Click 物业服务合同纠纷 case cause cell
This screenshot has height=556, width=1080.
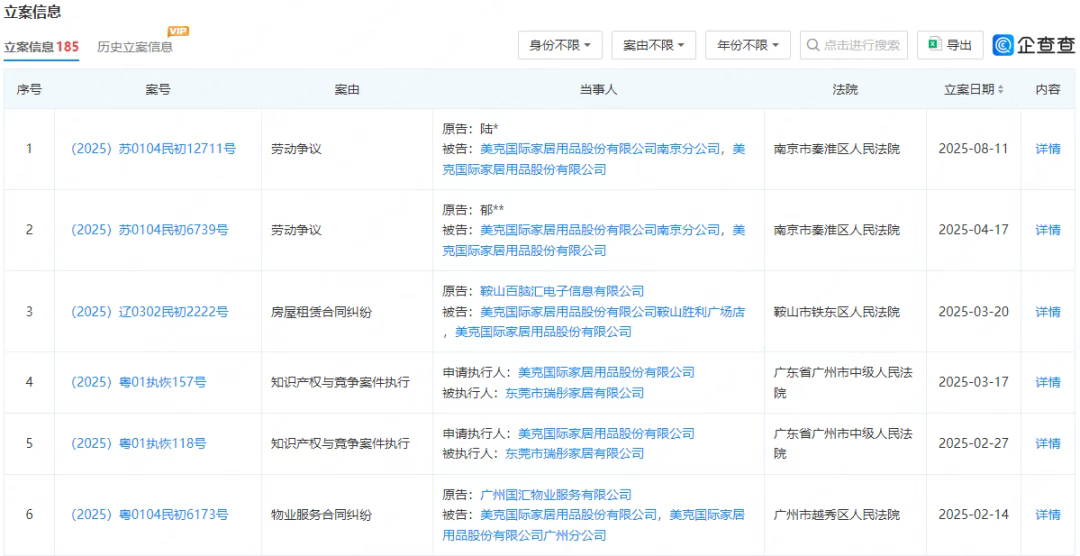[322, 515]
